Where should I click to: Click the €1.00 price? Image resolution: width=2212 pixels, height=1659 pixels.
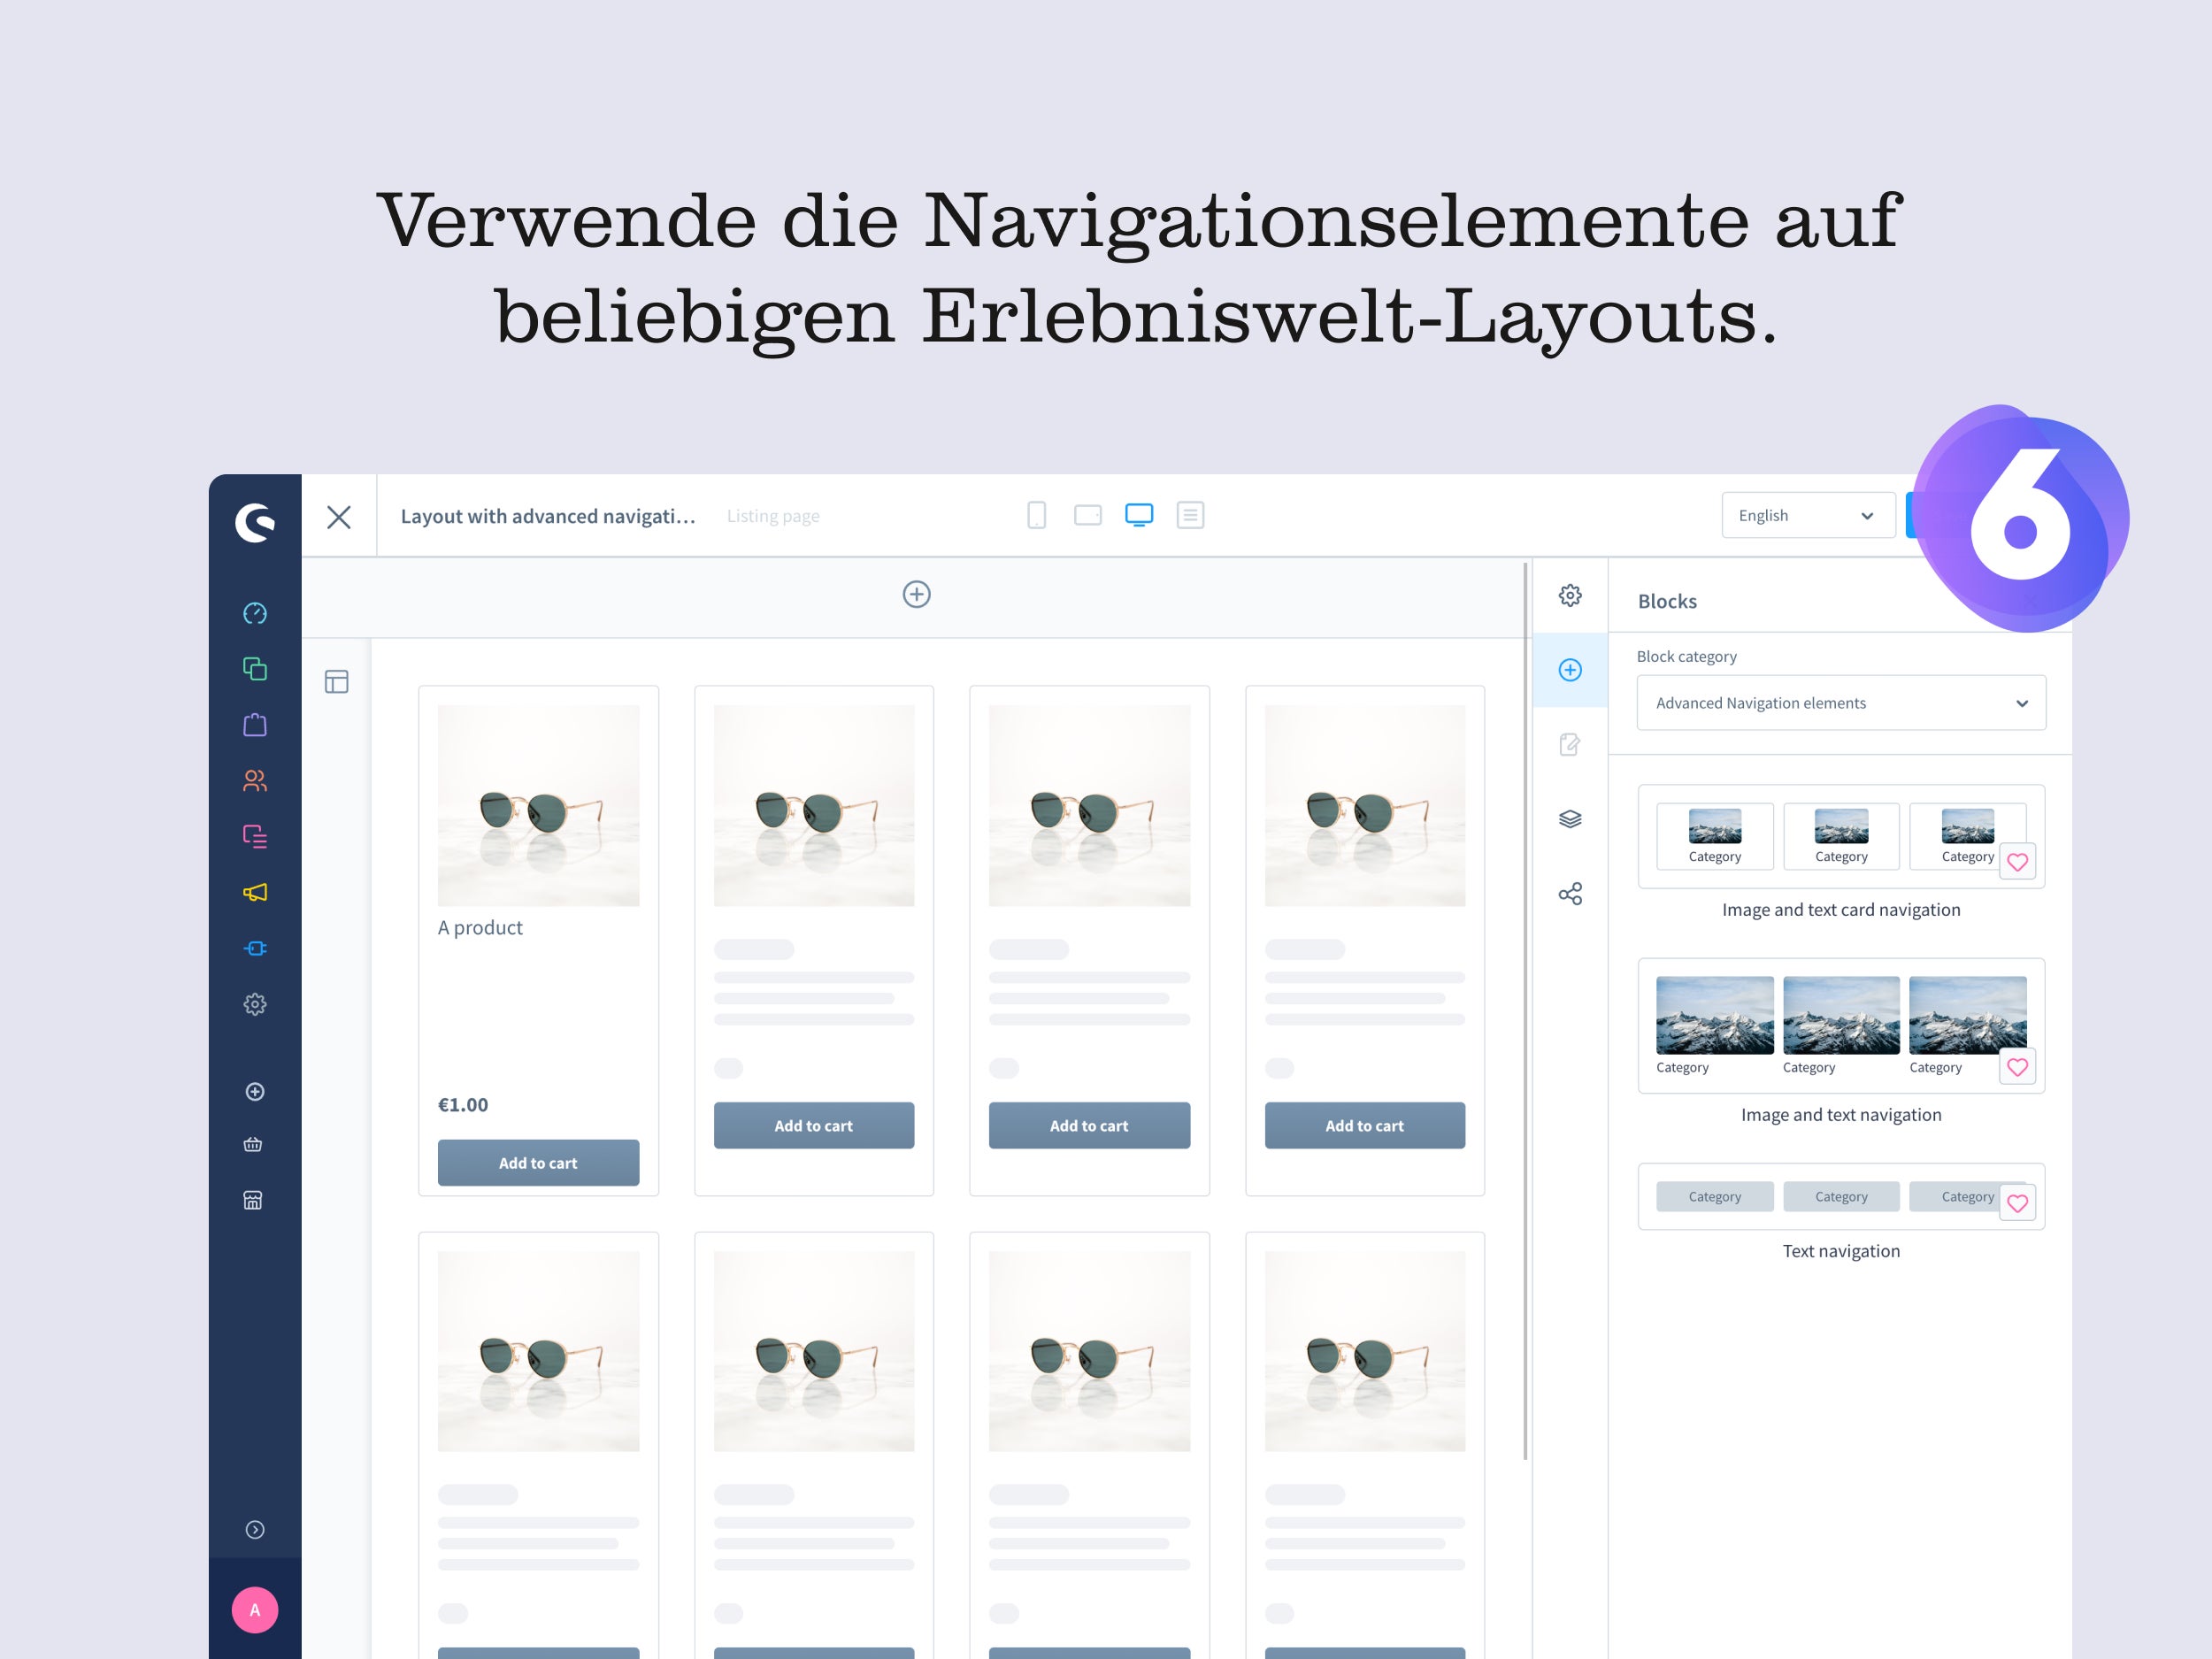[x=463, y=1105]
